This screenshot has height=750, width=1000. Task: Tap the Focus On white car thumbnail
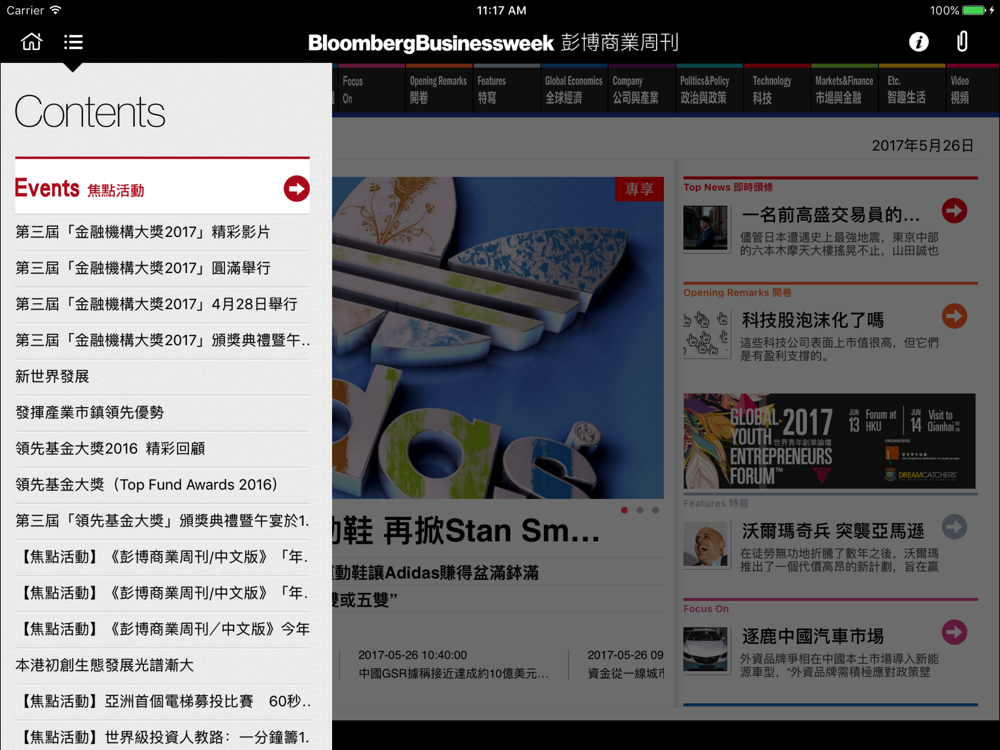[x=705, y=649]
